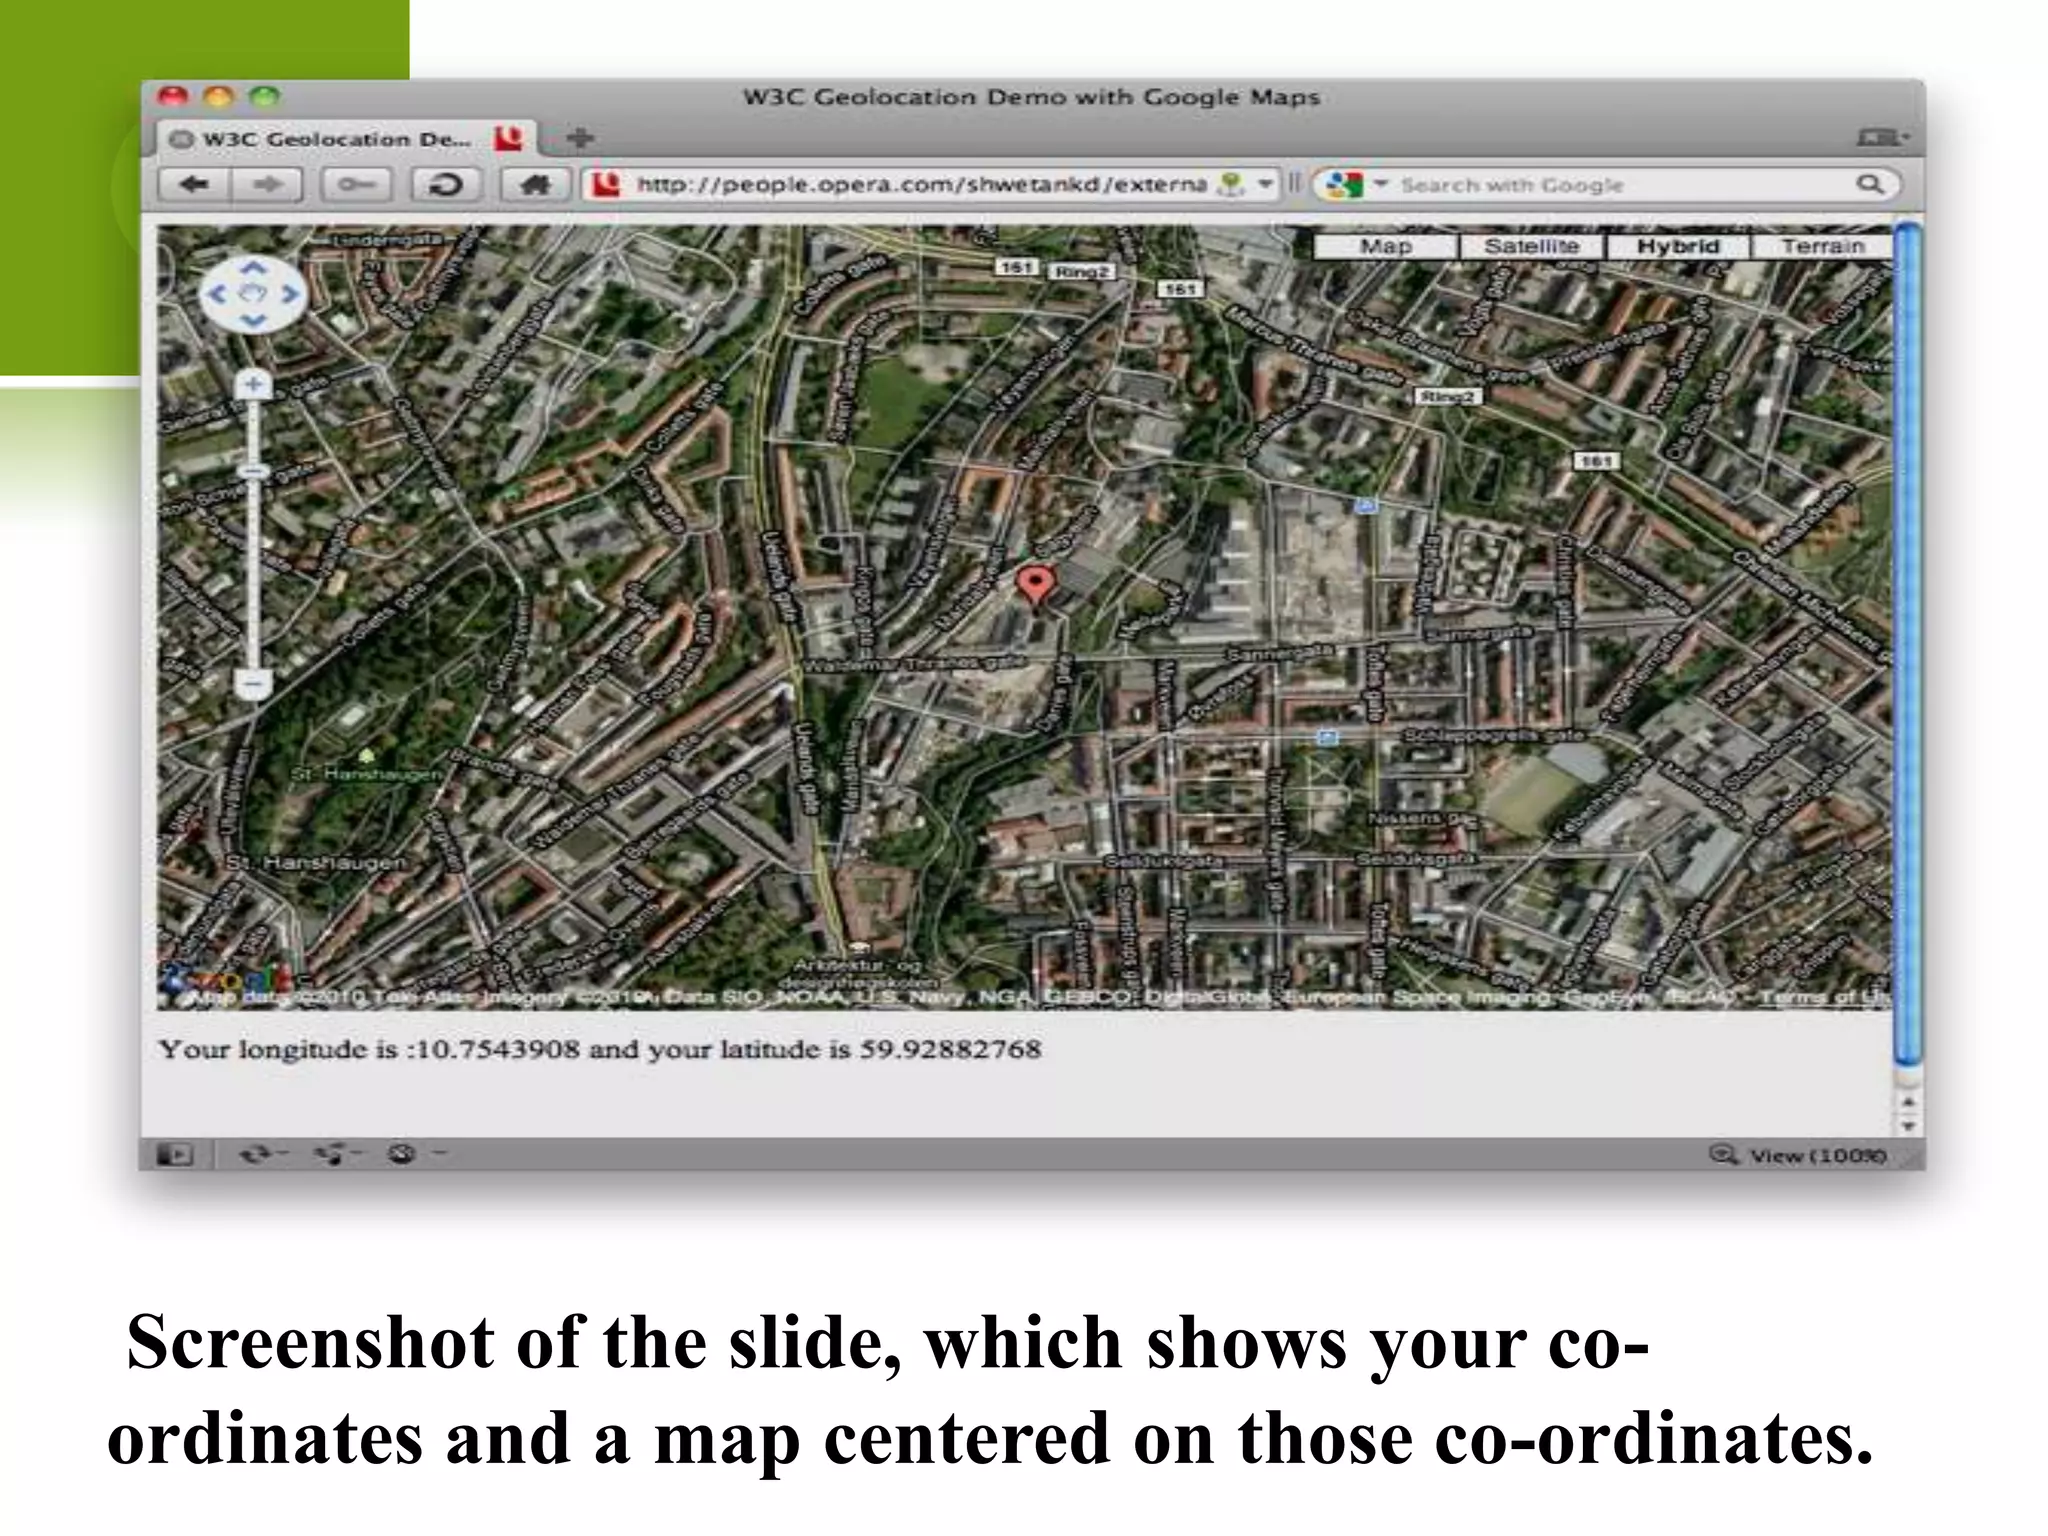Click the St. Hanshaugen map label
Image resolution: width=2048 pixels, height=1536 pixels.
tap(316, 862)
